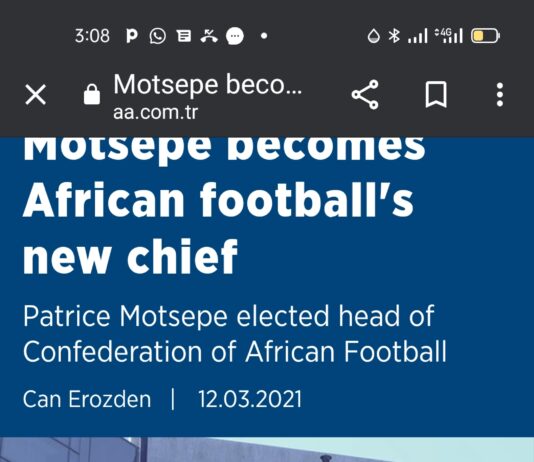The image size is (534, 462).
Task: Tap author name Can Erozden
Action: [x=87, y=399]
